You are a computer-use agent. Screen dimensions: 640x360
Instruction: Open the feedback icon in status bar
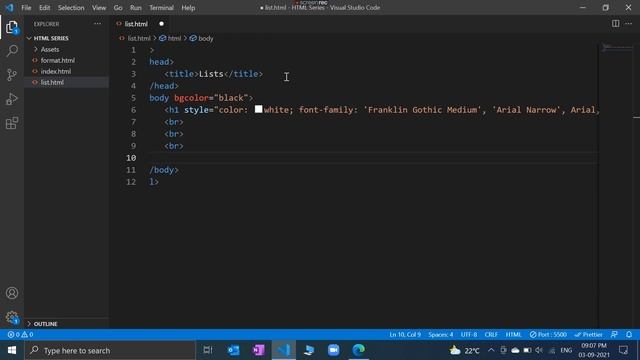coord(614,334)
